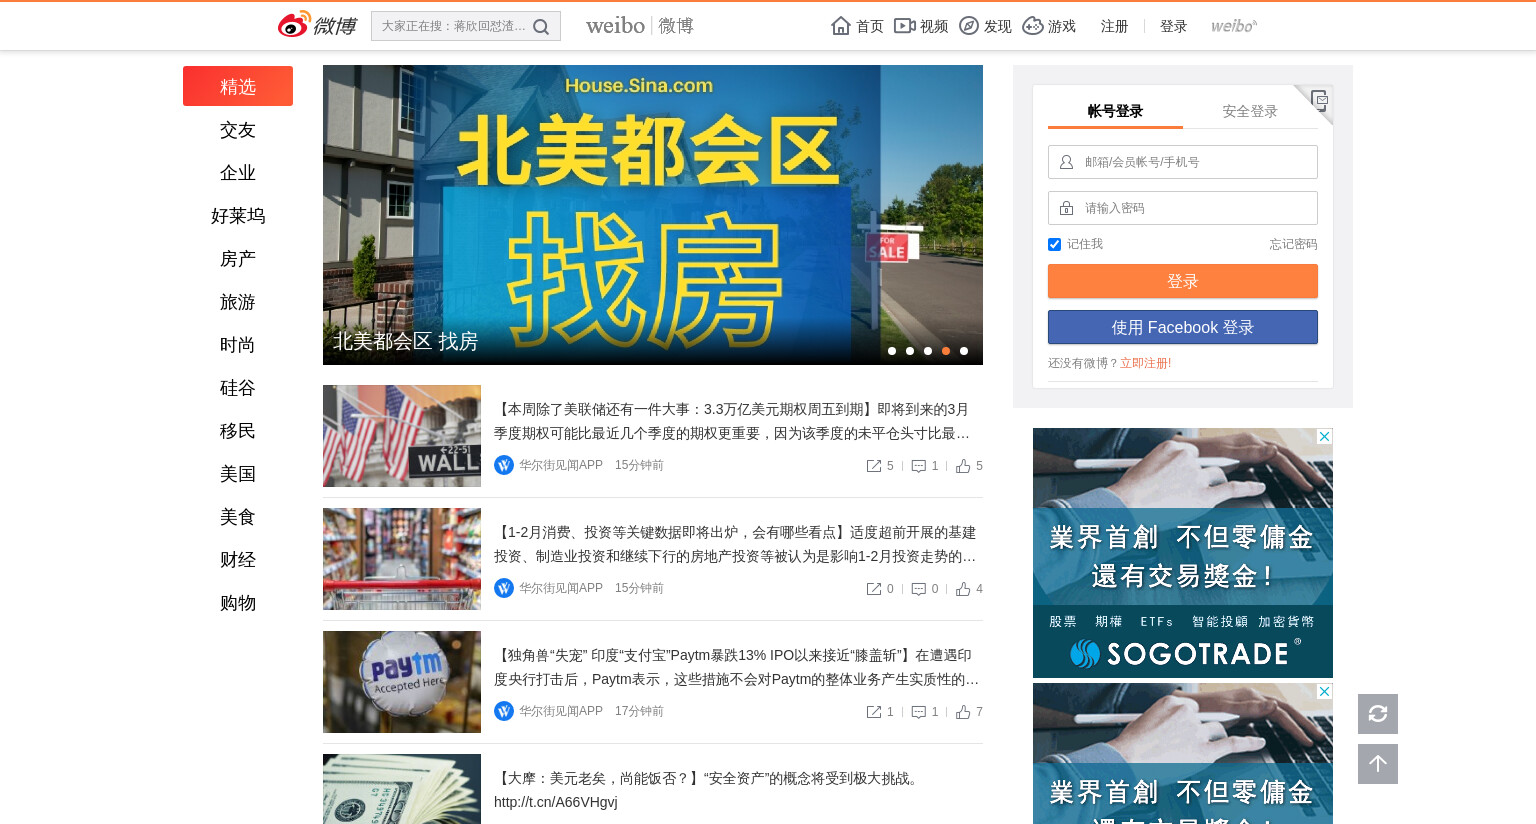Go to the second carousel slide dot
The width and height of the screenshot is (1536, 824).
910,351
